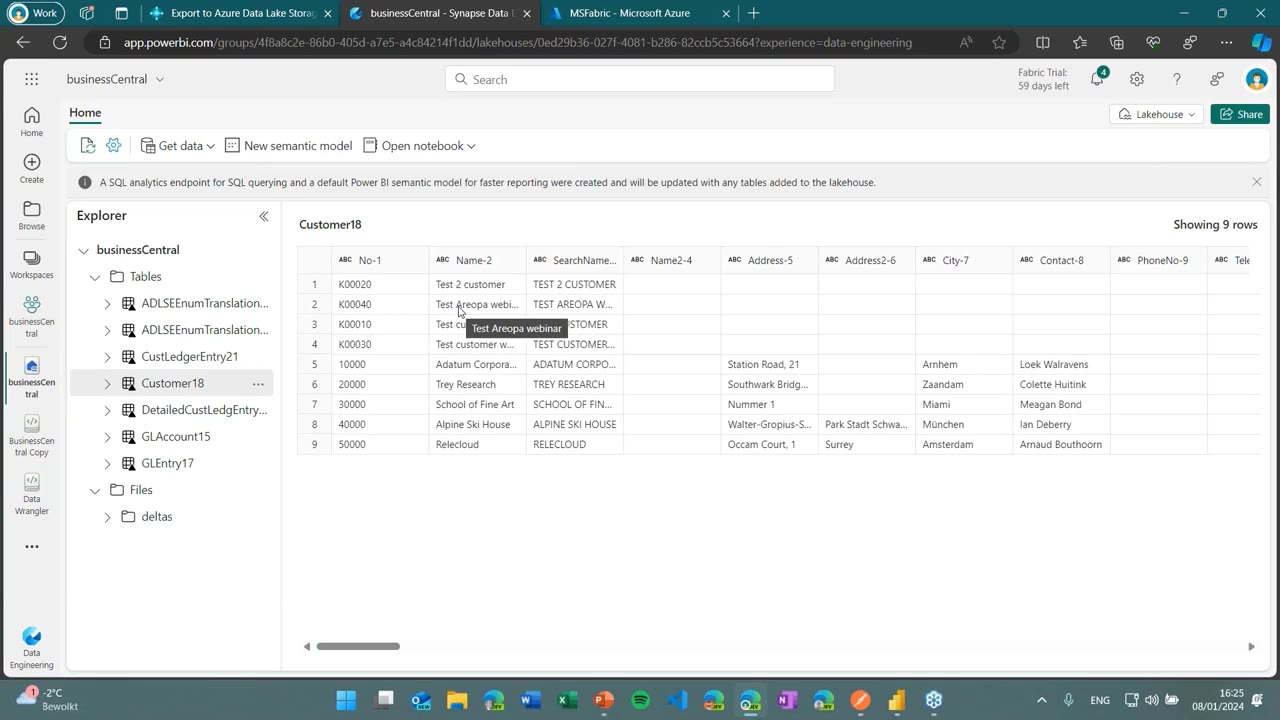Collapse the Files folder

(x=95, y=490)
